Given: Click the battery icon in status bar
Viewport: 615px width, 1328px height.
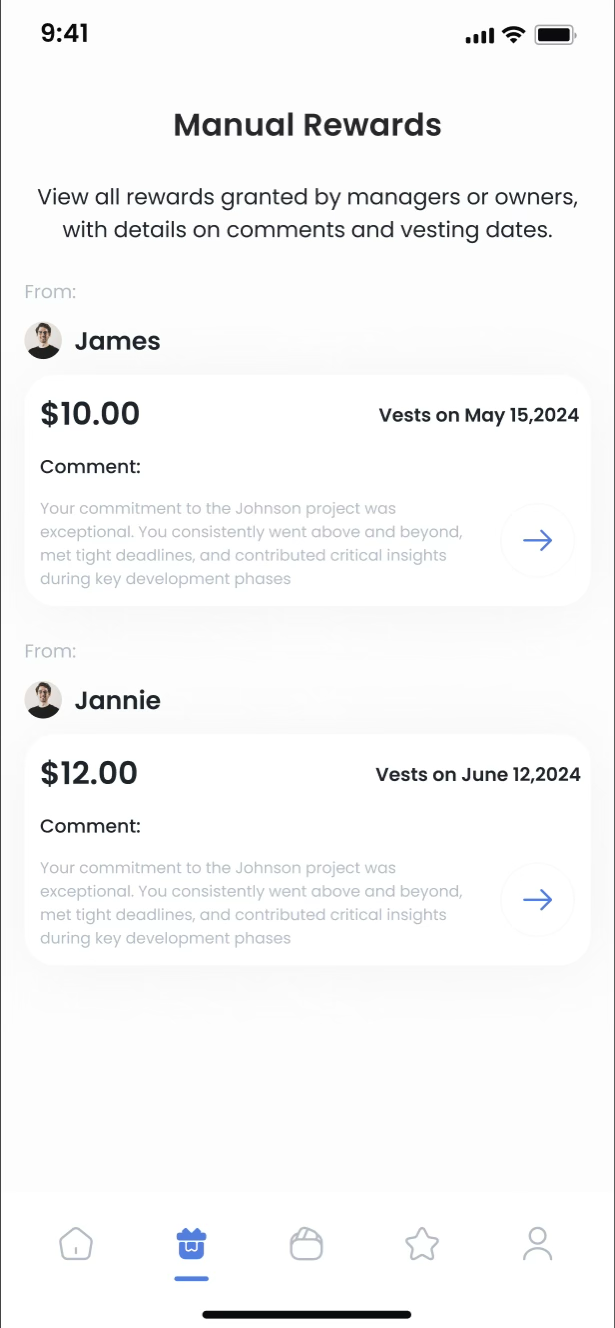Looking at the screenshot, I should [555, 35].
